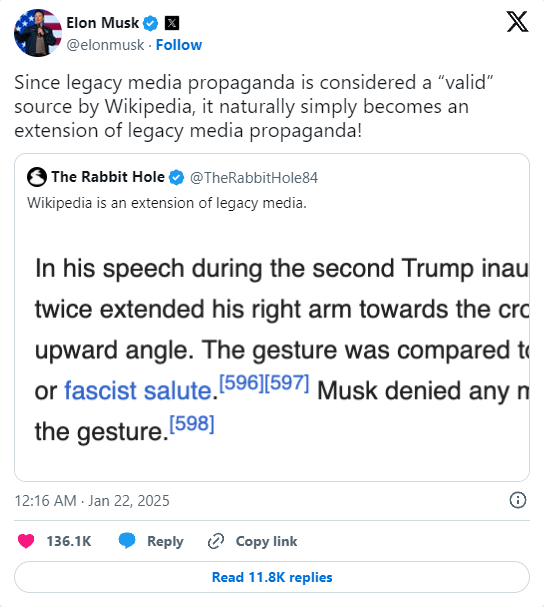Open The Rabbit Hole avatar icon
Viewport: 544px width, 607px height.
point(37,177)
